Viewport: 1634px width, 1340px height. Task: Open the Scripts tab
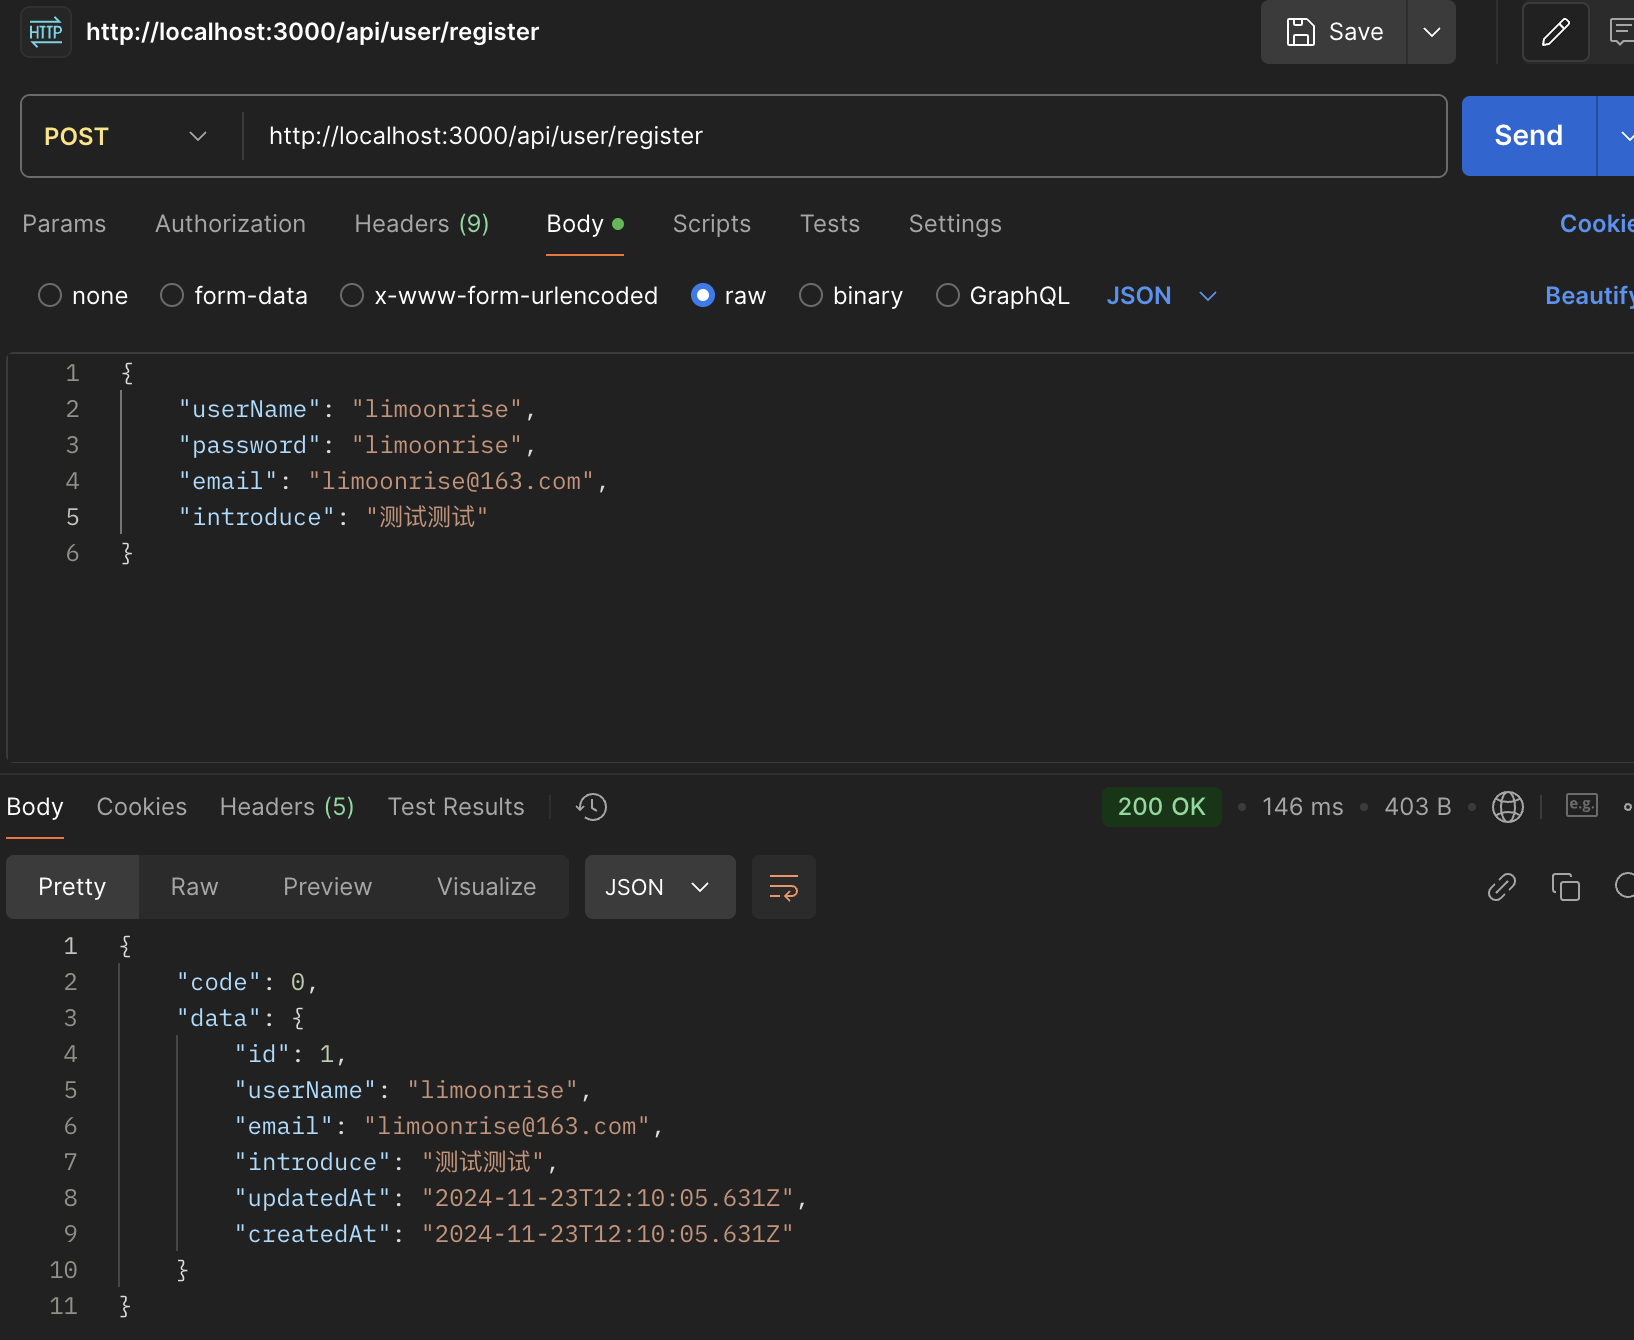712,224
